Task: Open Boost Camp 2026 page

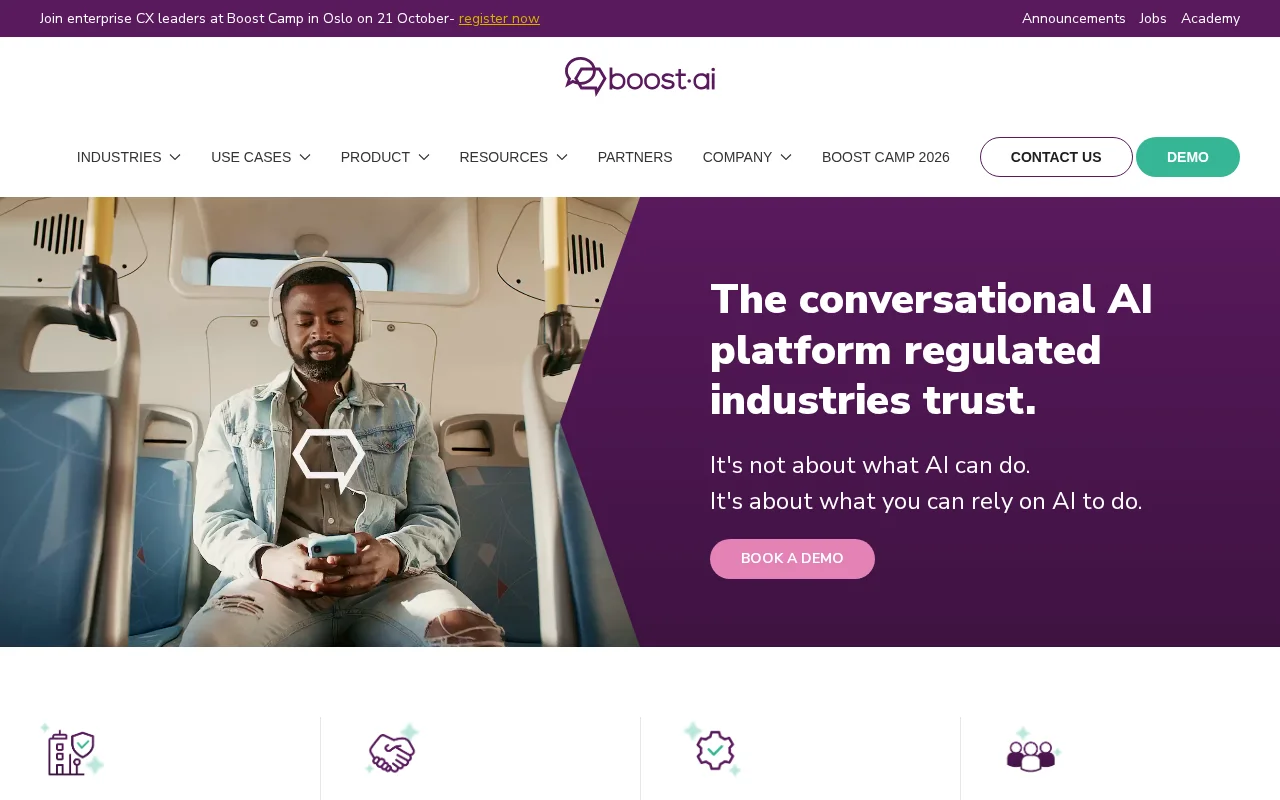Action: pyautogui.click(x=886, y=157)
